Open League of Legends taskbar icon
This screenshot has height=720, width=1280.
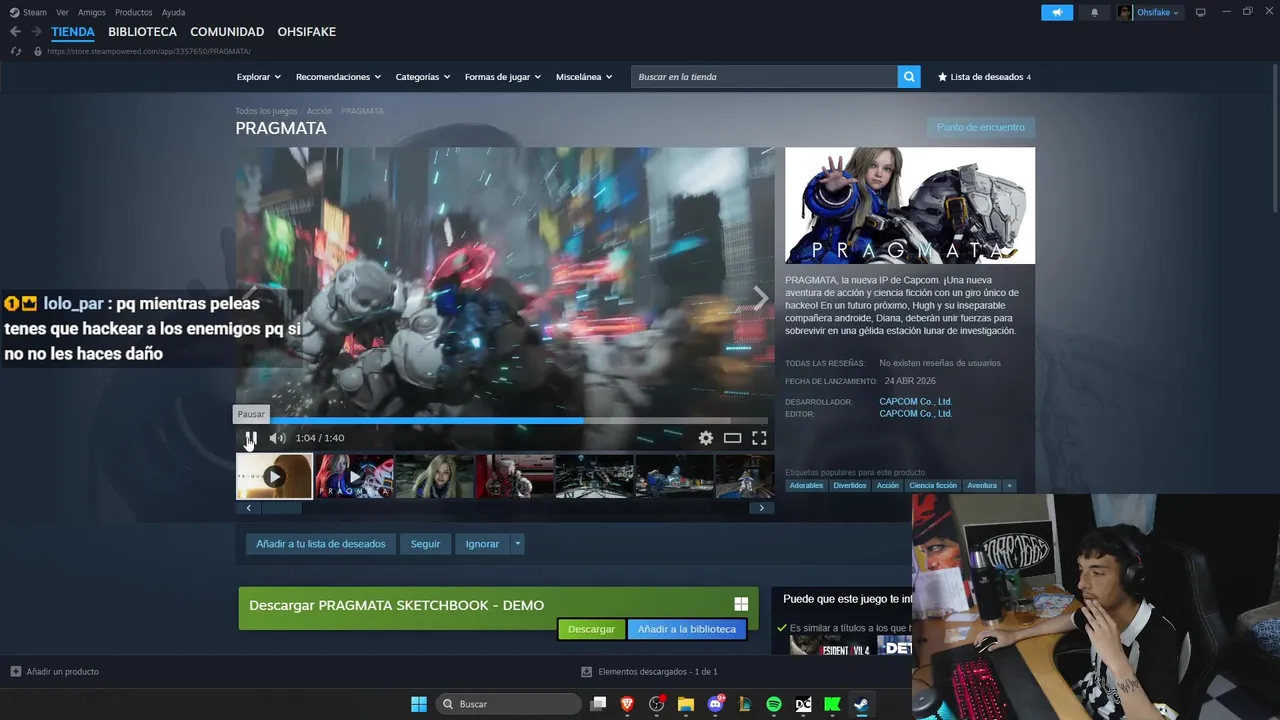tap(744, 704)
